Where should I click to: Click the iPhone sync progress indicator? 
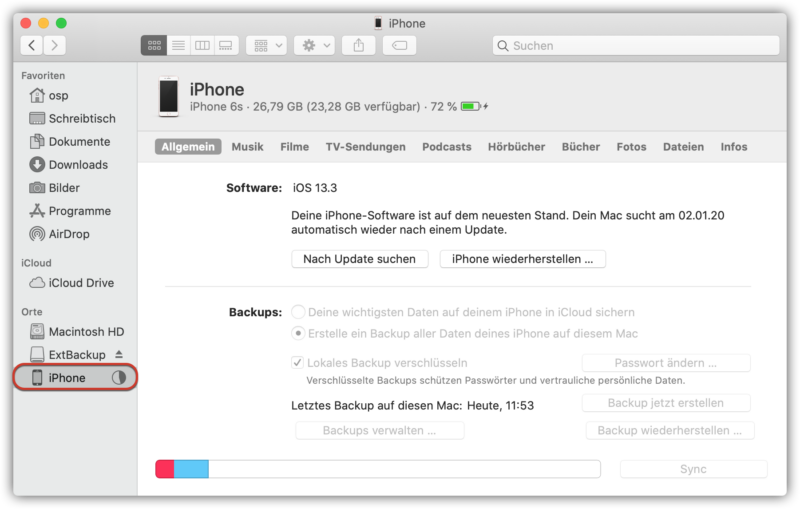click(x=119, y=377)
